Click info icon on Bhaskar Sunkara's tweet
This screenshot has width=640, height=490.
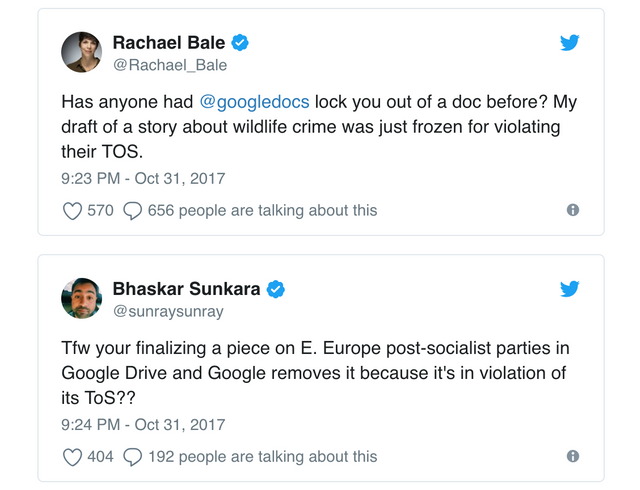click(573, 456)
